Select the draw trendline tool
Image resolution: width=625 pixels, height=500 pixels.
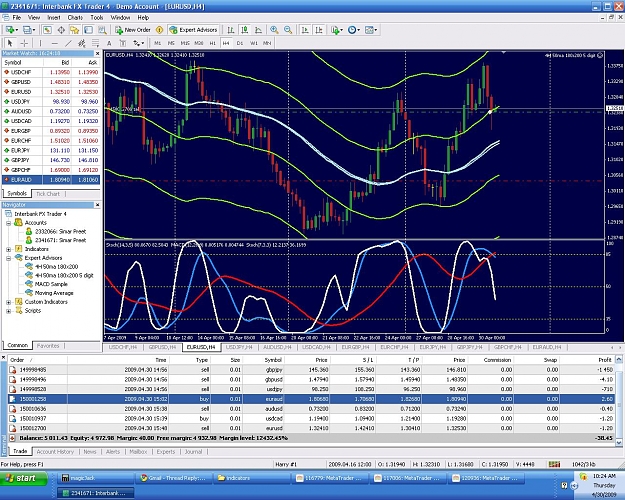tap(68, 43)
